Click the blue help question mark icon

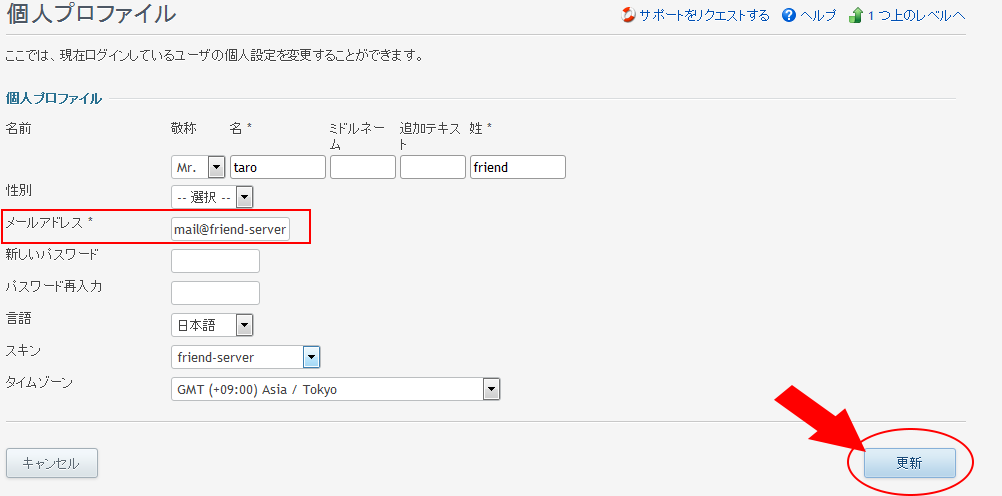tap(789, 15)
